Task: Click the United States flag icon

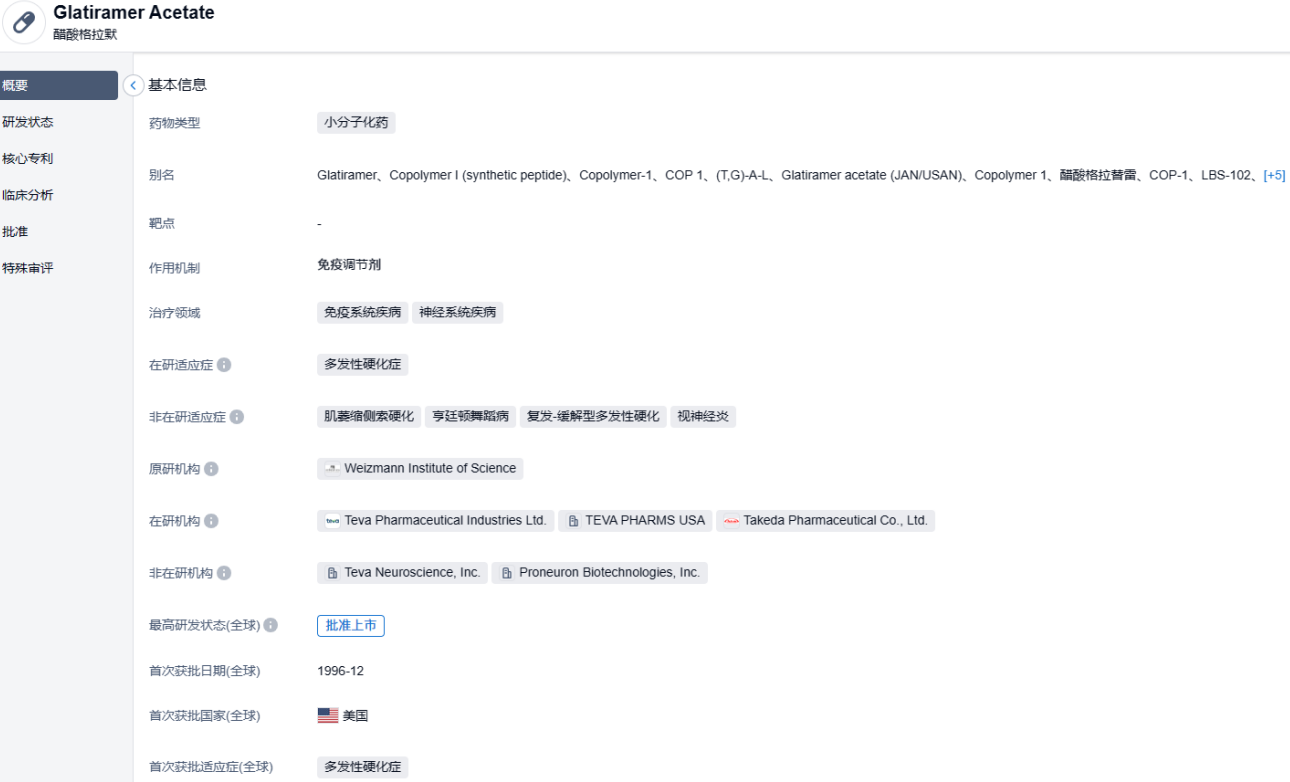Action: [328, 716]
